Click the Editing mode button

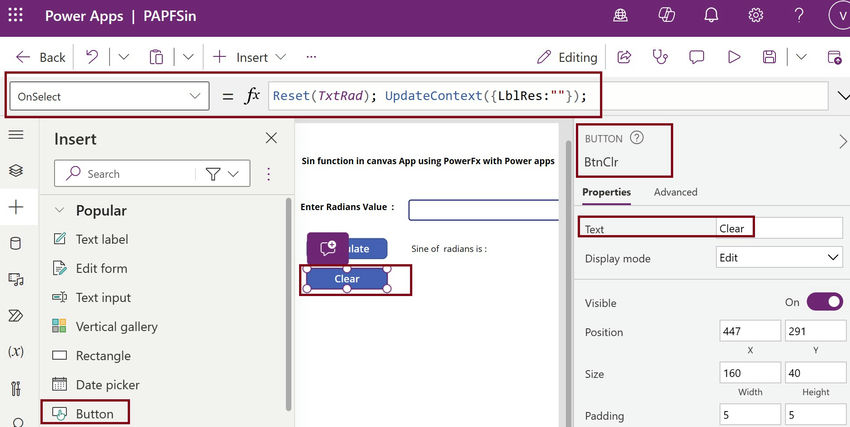click(x=567, y=57)
